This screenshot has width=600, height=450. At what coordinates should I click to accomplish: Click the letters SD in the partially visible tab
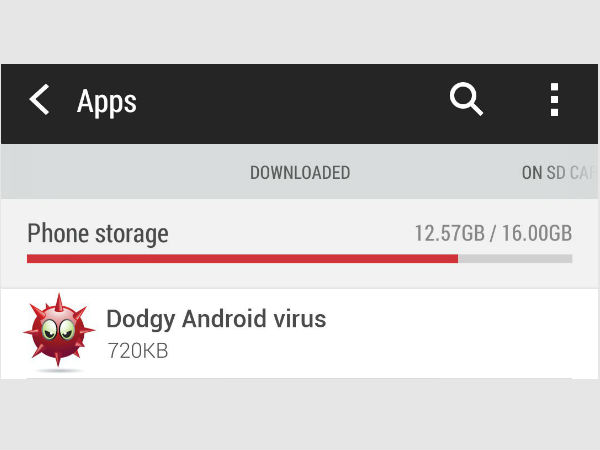pyautogui.click(x=556, y=173)
